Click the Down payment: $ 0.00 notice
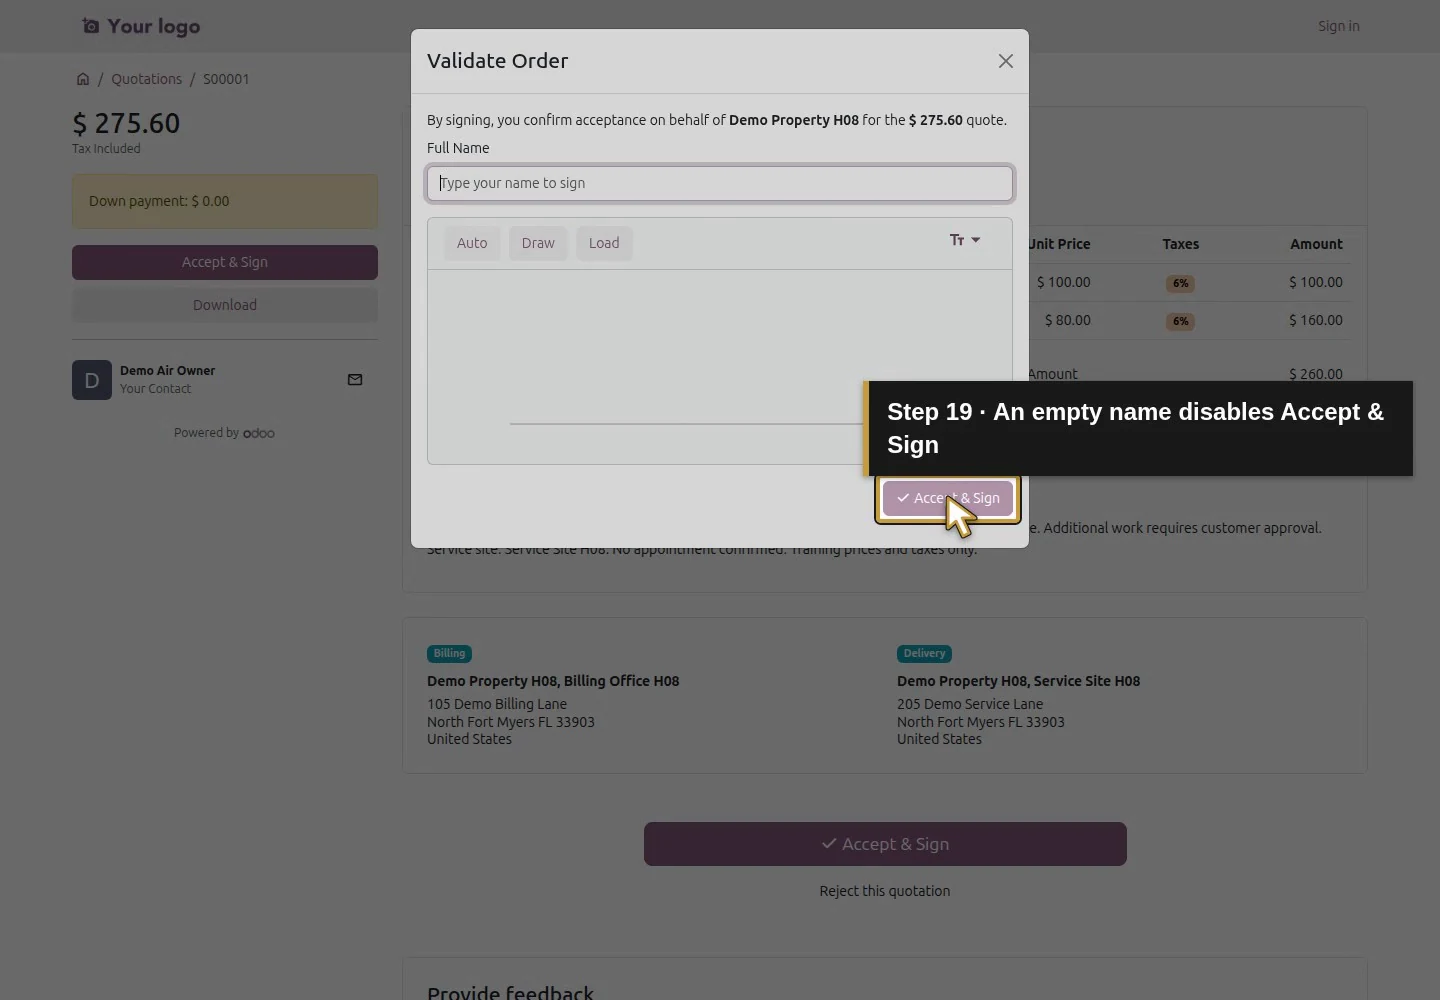This screenshot has height=1000, width=1440. [225, 201]
